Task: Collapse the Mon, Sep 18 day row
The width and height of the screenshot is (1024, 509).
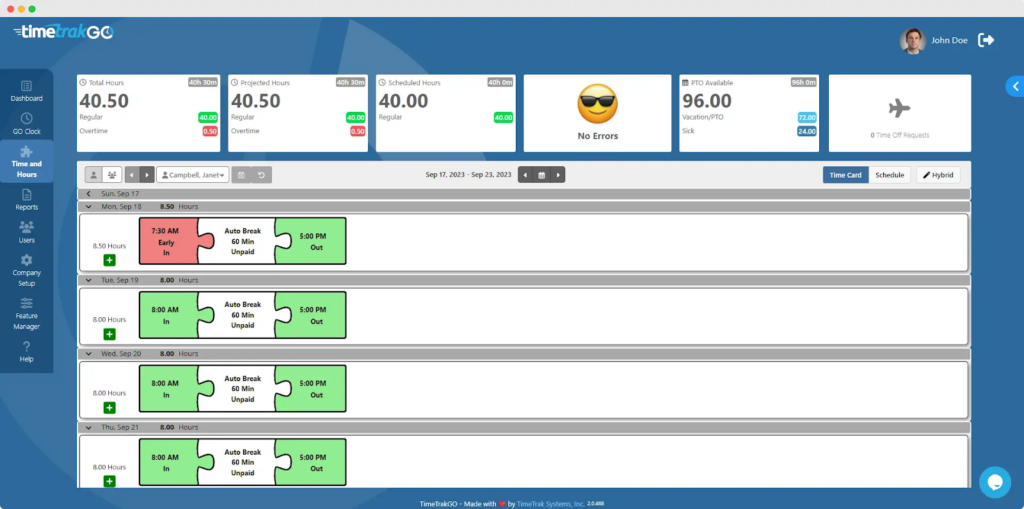Action: (88, 206)
